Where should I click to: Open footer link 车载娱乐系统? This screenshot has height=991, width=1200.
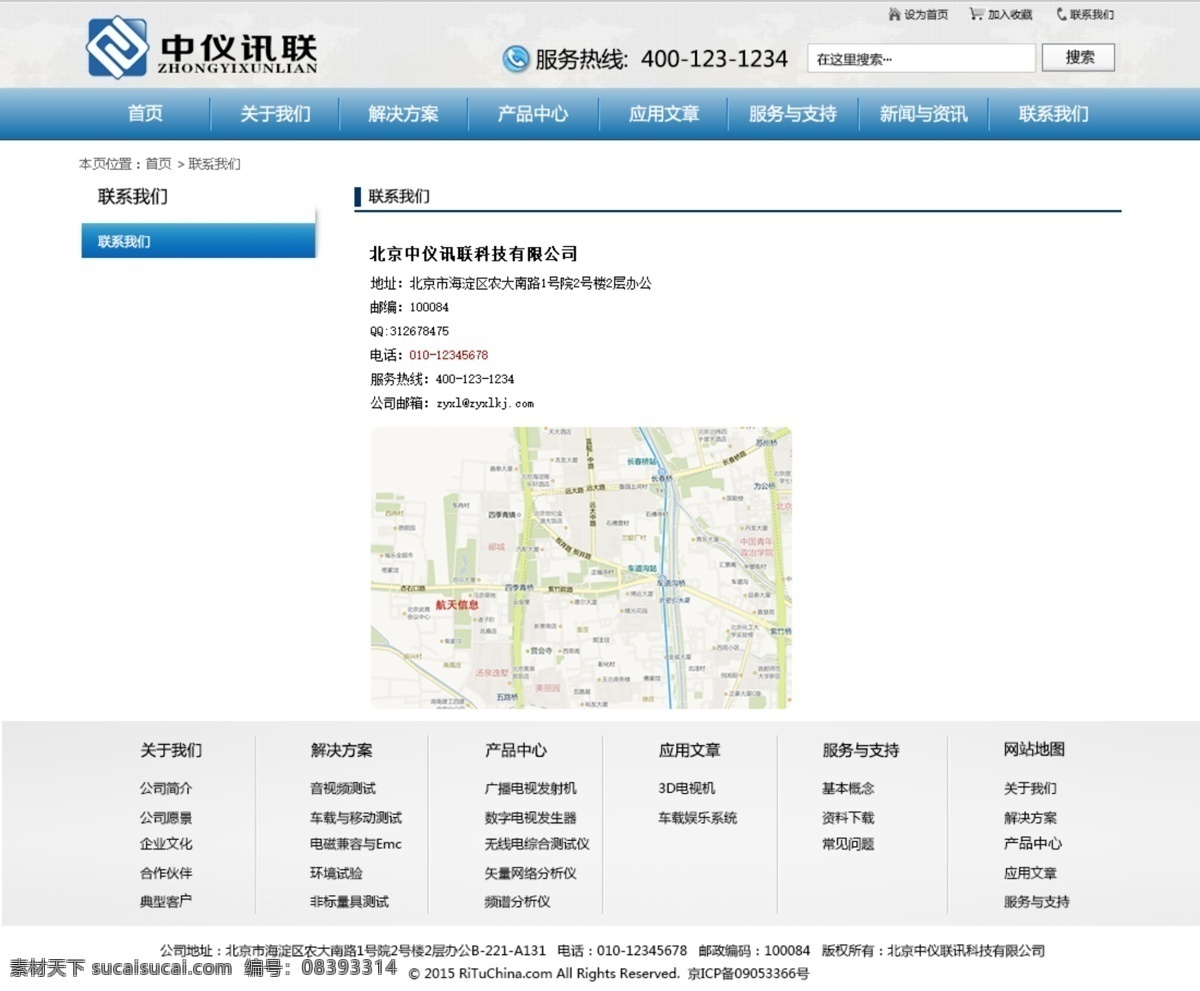[x=698, y=817]
